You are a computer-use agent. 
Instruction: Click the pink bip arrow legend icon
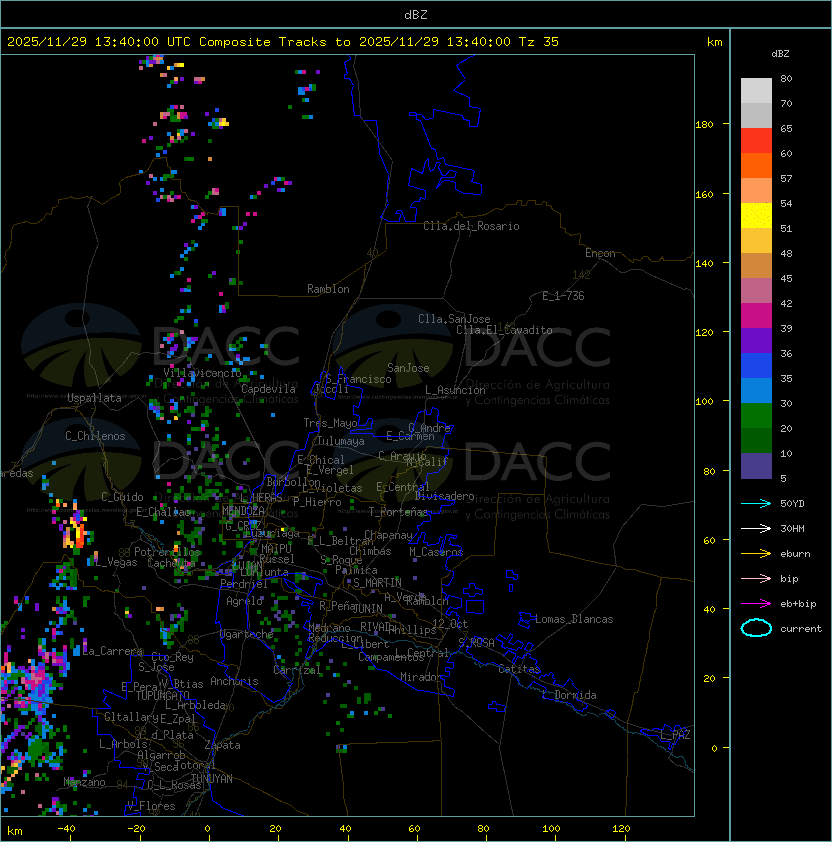756,579
